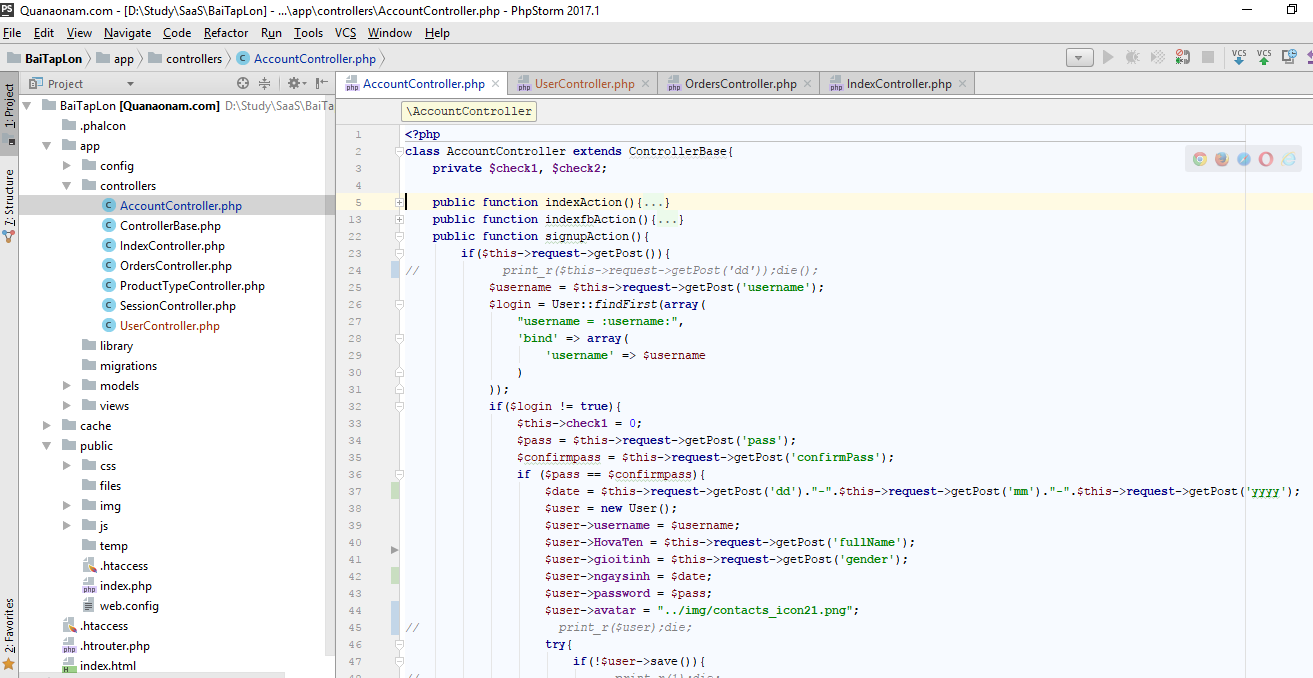Open the run configuration dropdown

[1080, 58]
